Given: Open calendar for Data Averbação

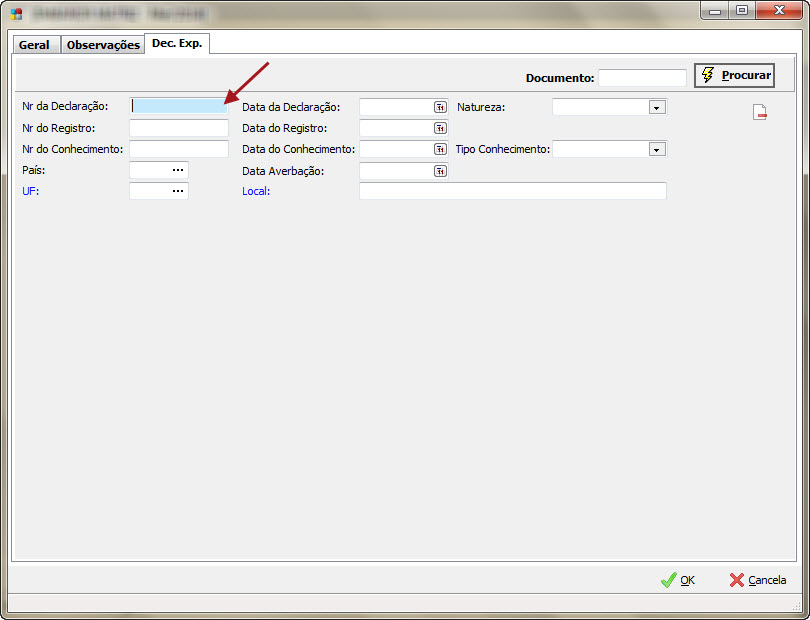Looking at the screenshot, I should (439, 171).
